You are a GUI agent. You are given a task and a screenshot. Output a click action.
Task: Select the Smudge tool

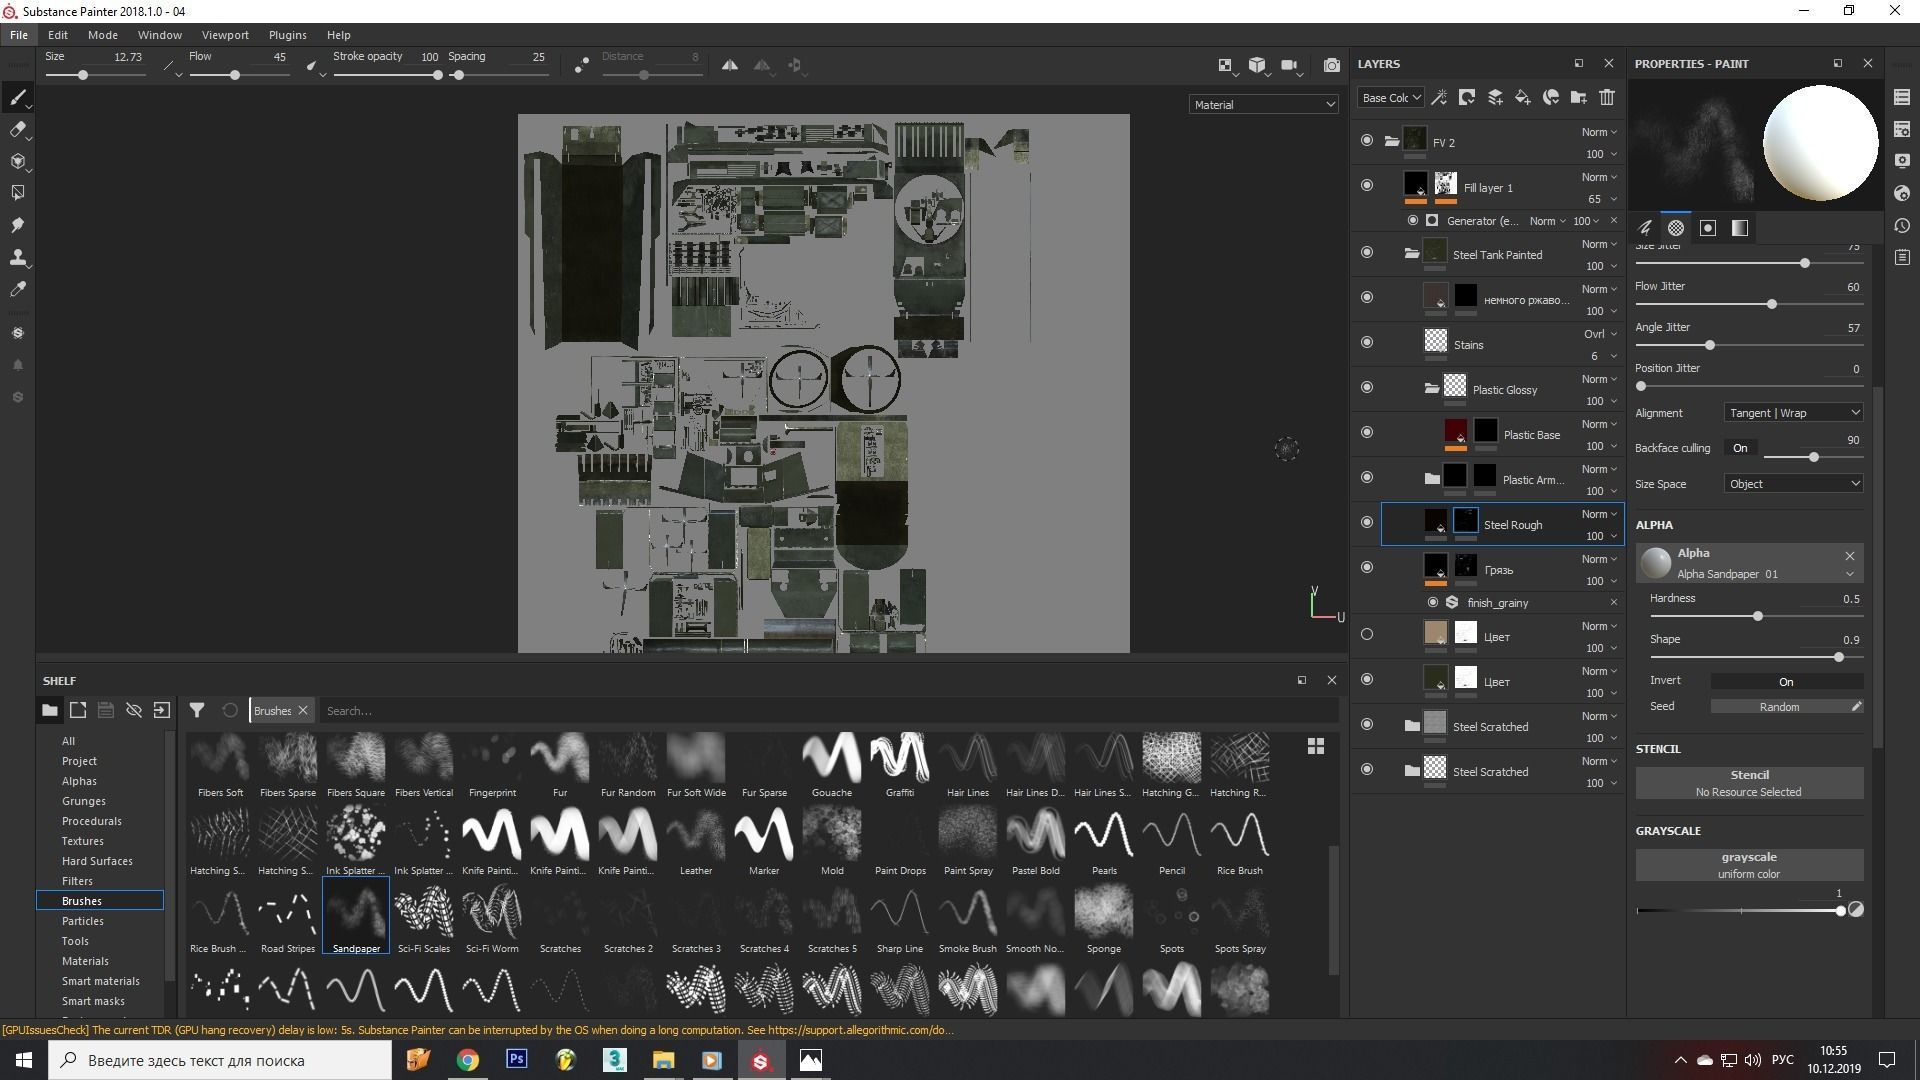[x=17, y=225]
